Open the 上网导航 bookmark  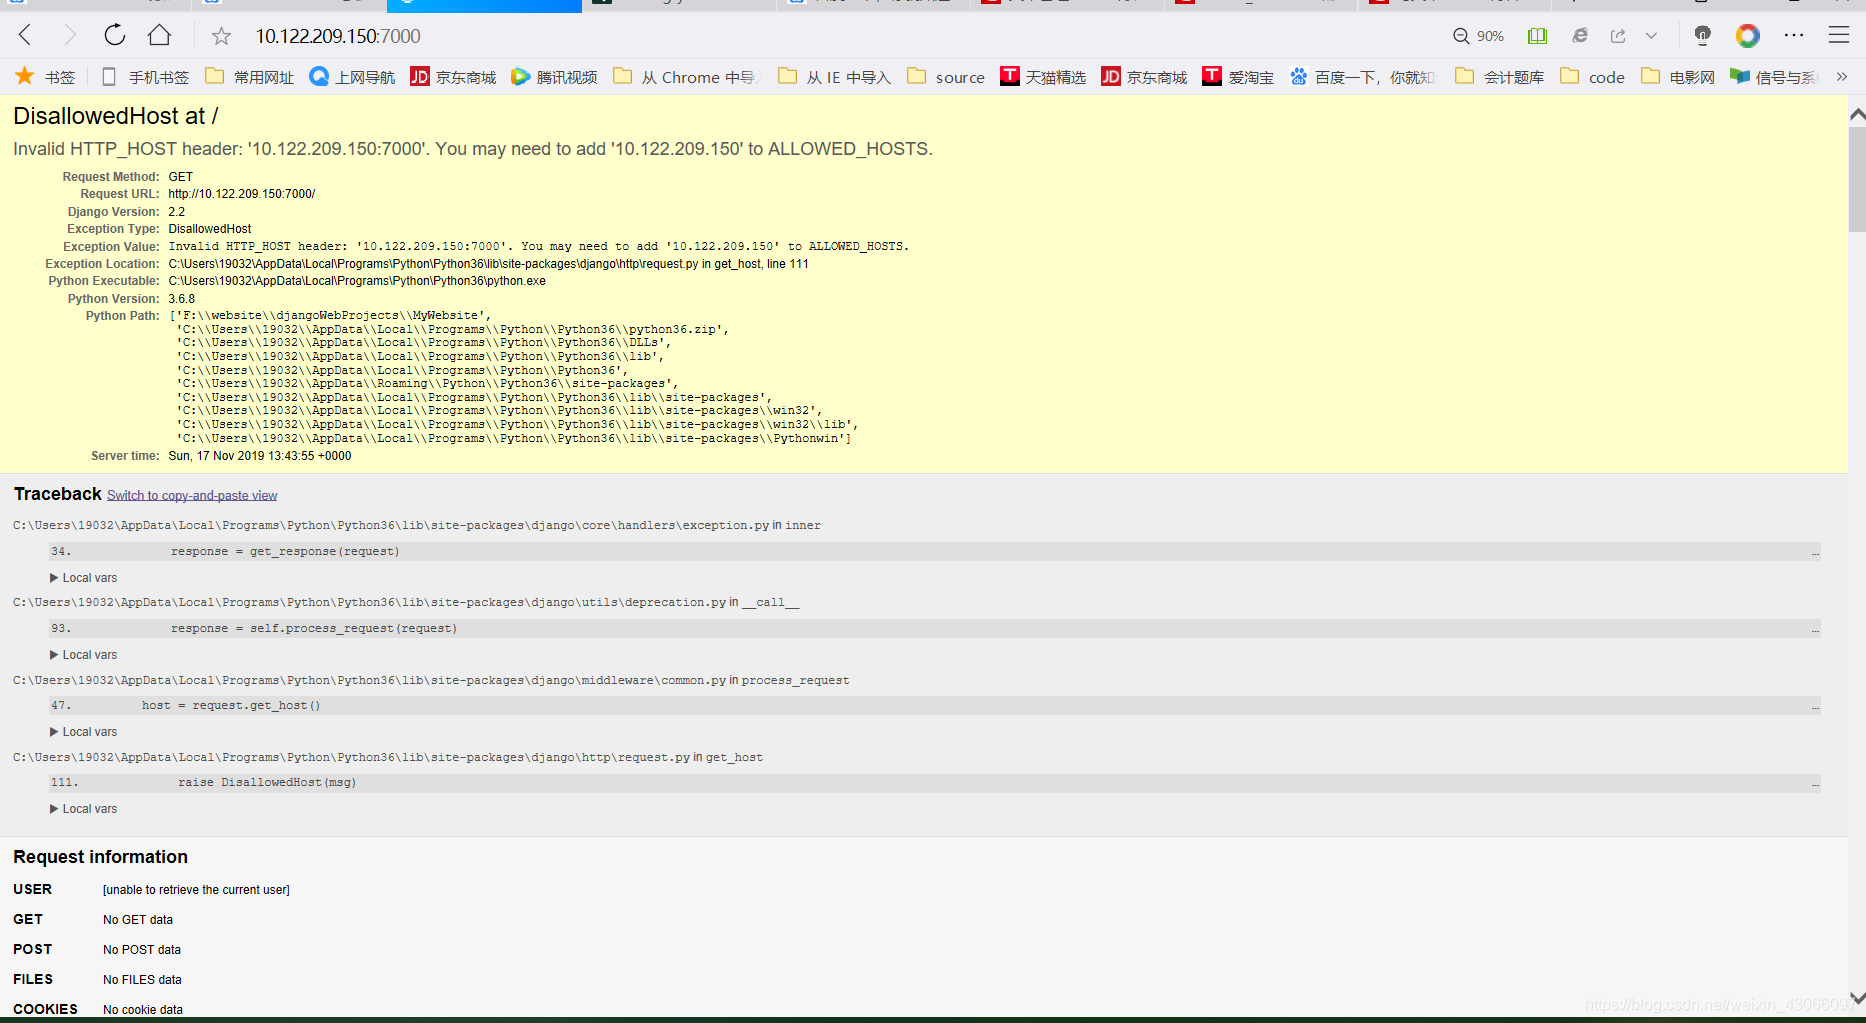(x=352, y=77)
